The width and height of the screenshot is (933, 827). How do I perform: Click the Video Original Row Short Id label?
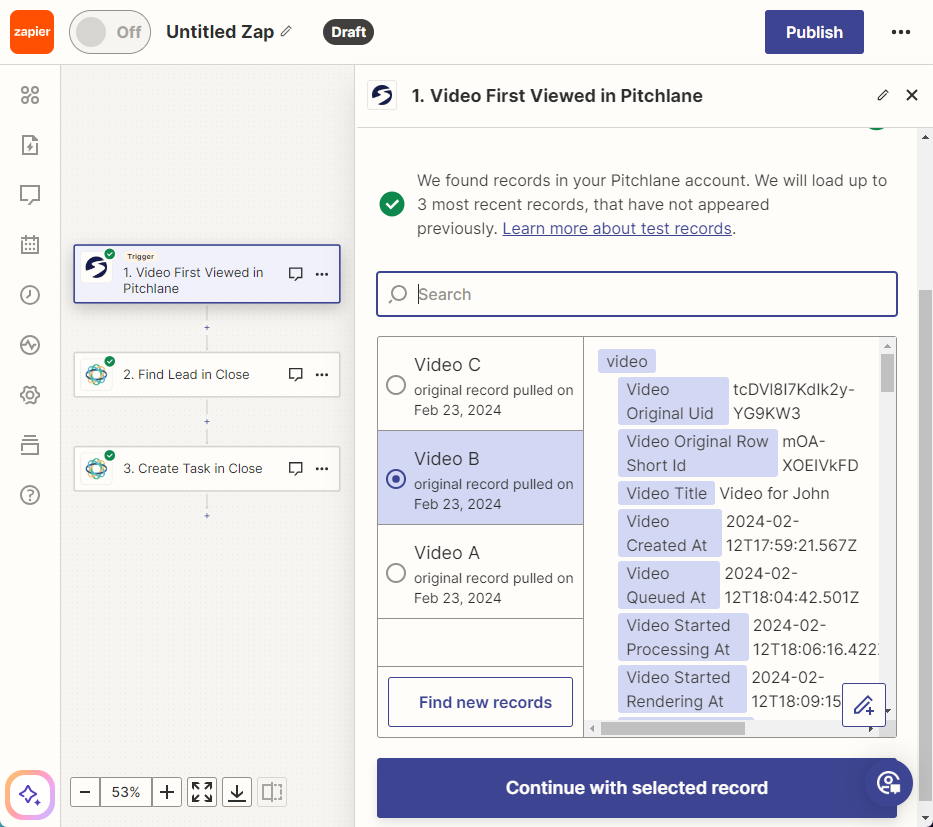pos(697,453)
